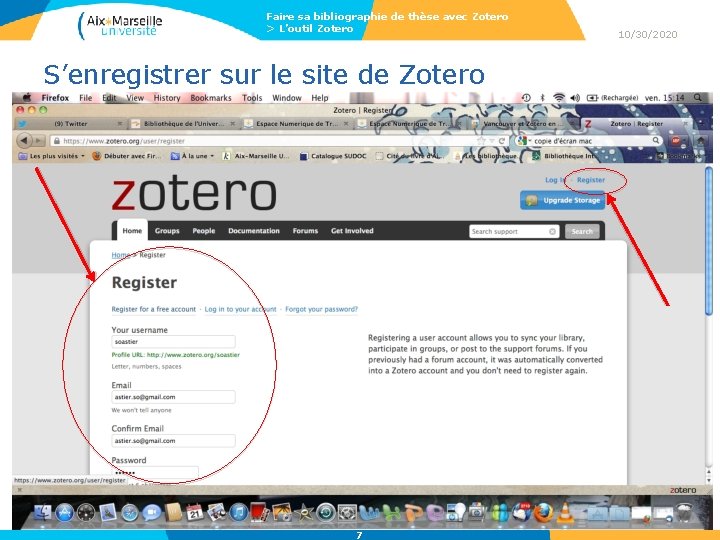Click the Your username input field
720x540 pixels.
tap(173, 342)
